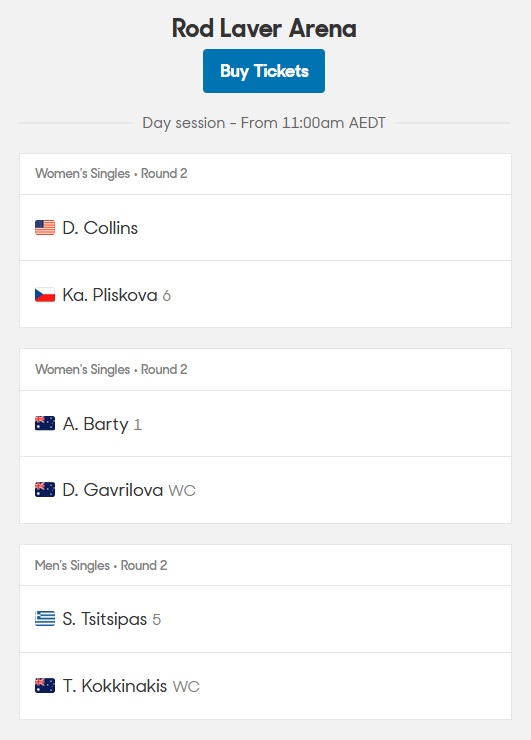Click the Australian flag beside A. Barty
Screen dimensions: 531x740
click(45, 423)
